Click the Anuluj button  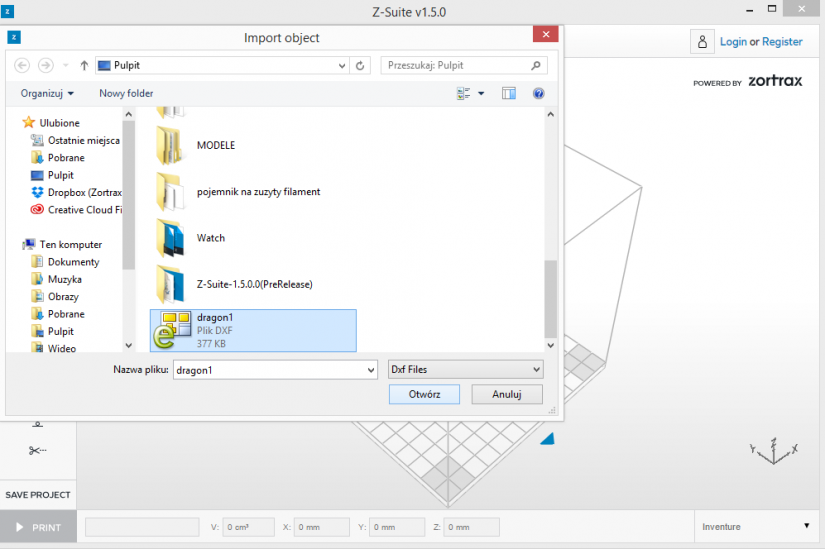[507, 394]
